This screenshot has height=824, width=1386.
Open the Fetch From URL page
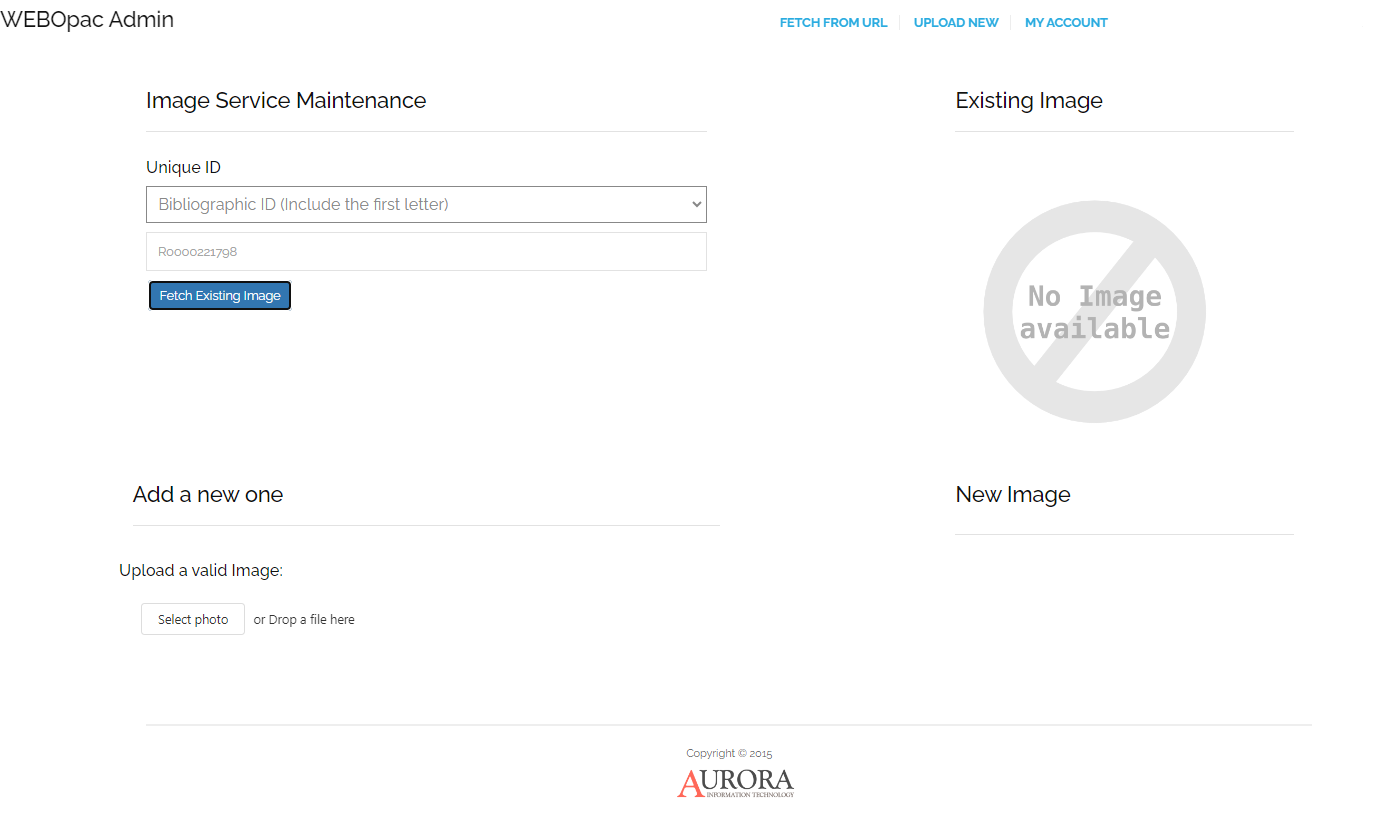coord(833,23)
